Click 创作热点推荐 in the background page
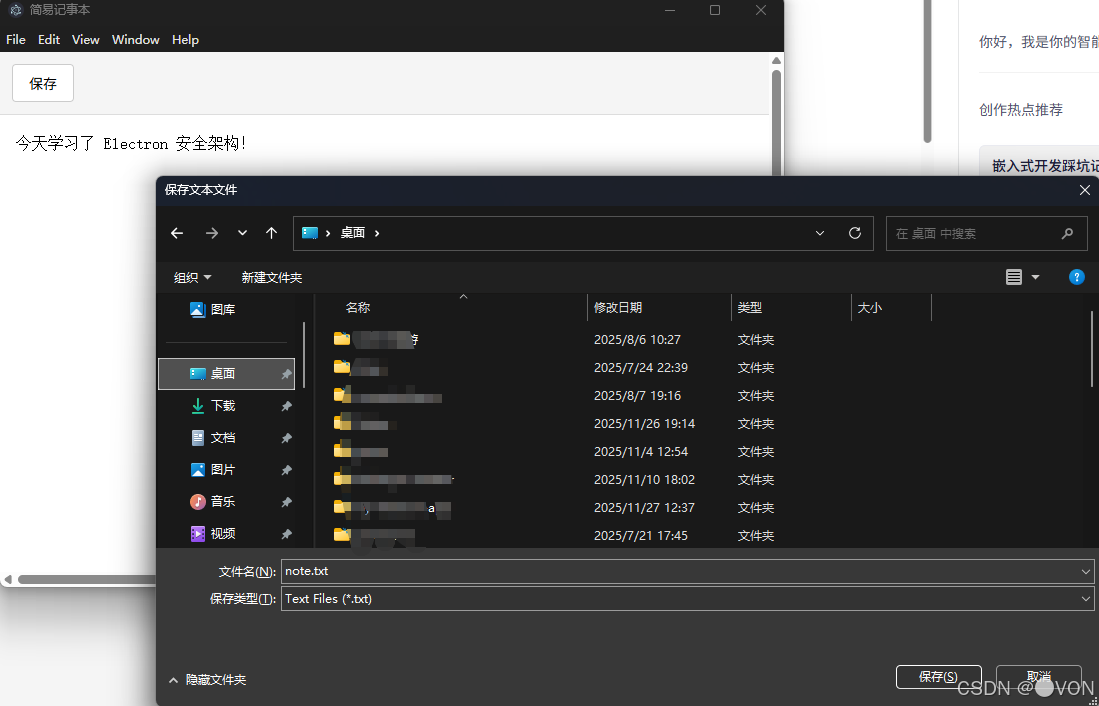The image size is (1099, 706). [1020, 109]
